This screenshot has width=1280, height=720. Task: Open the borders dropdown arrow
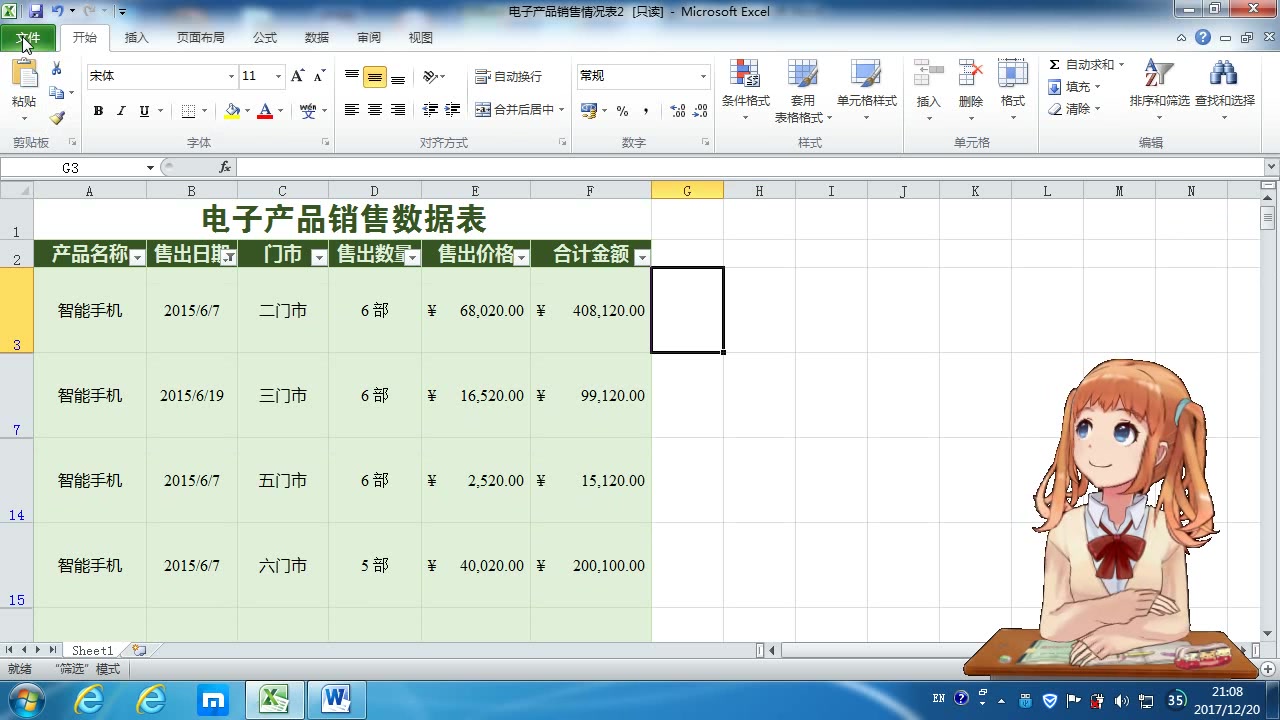[205, 111]
